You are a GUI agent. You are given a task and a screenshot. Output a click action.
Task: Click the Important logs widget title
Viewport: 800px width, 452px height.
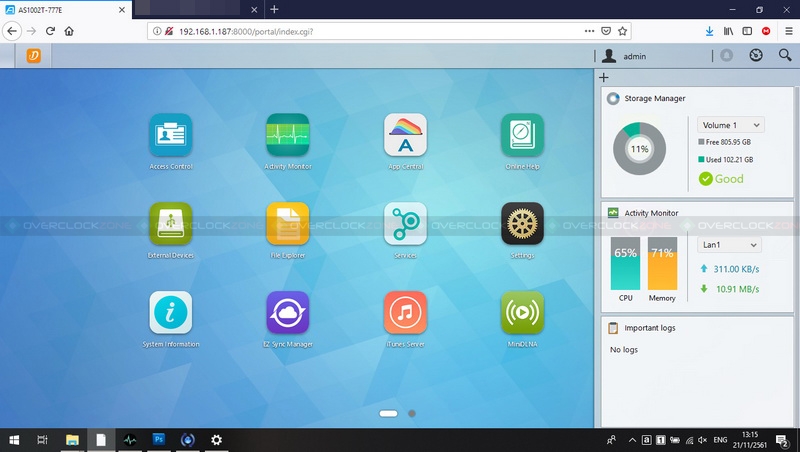coord(649,328)
